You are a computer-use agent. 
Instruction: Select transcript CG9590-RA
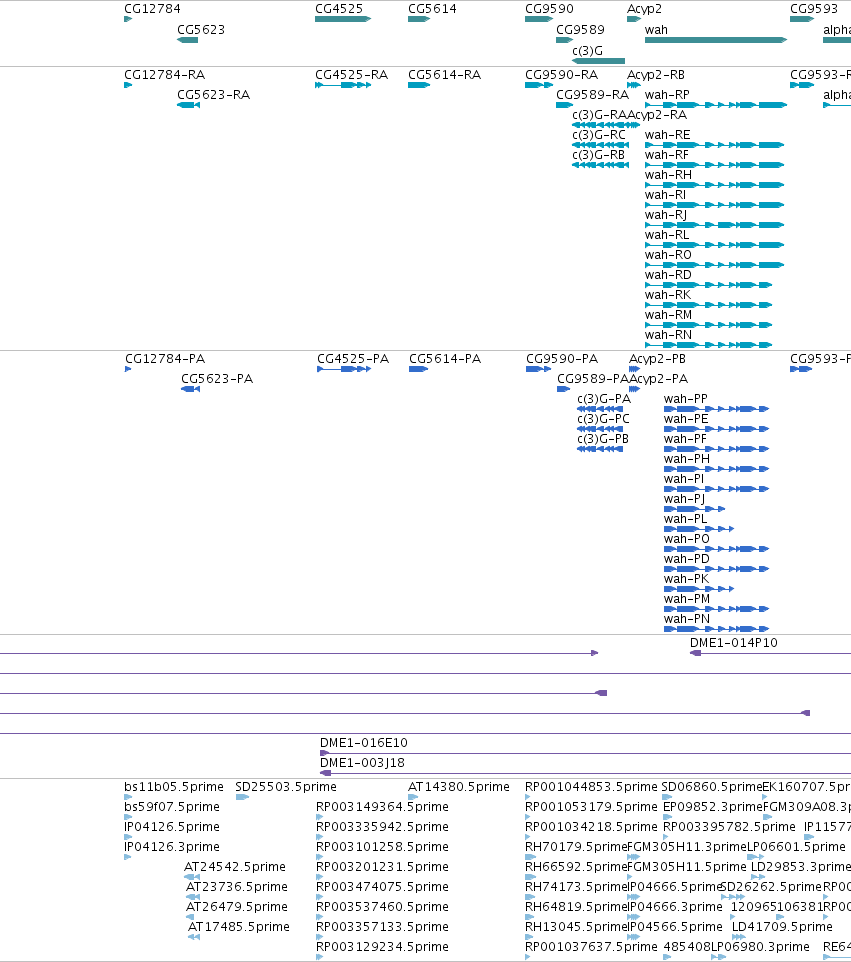pos(561,75)
